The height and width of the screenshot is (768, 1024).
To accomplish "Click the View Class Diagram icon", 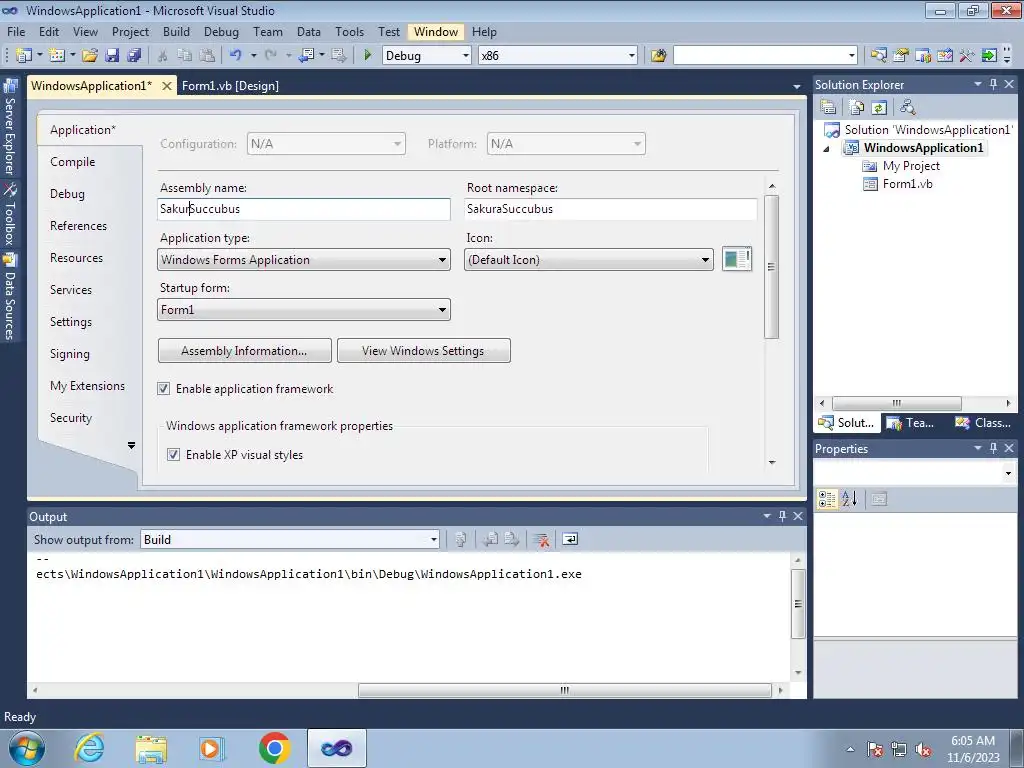I will (907, 107).
